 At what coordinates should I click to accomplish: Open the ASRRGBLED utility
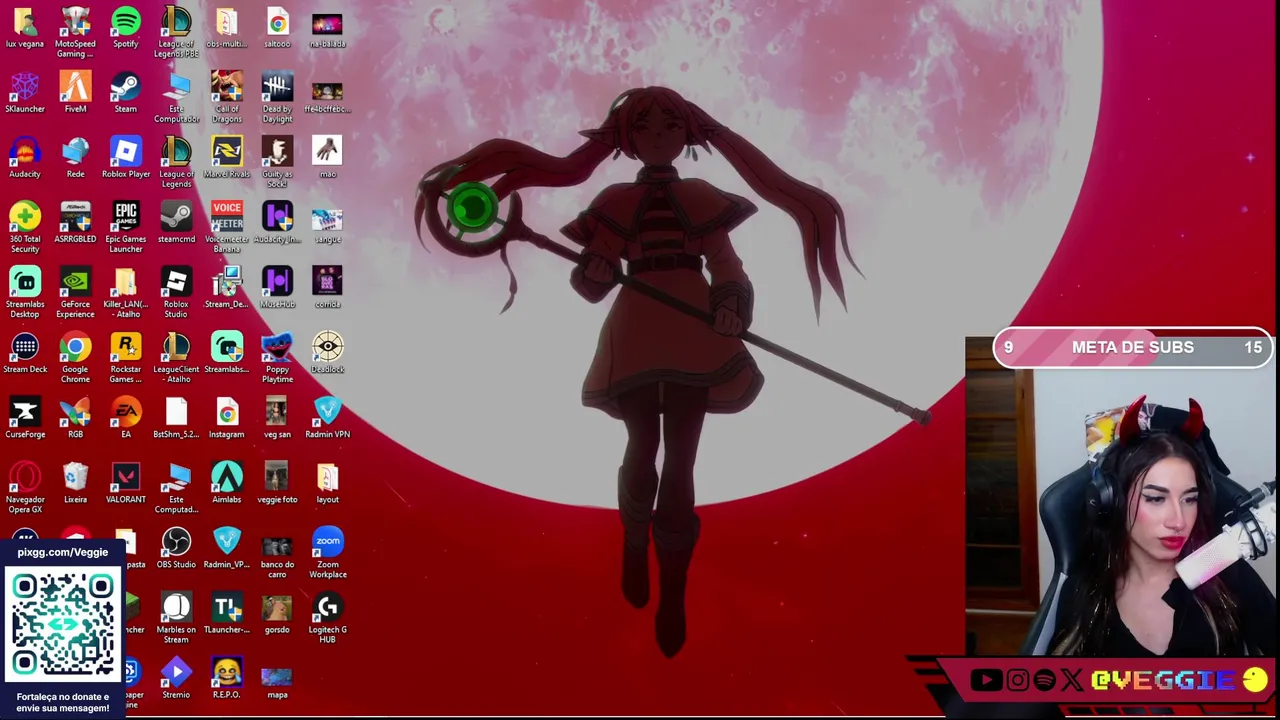(x=75, y=222)
